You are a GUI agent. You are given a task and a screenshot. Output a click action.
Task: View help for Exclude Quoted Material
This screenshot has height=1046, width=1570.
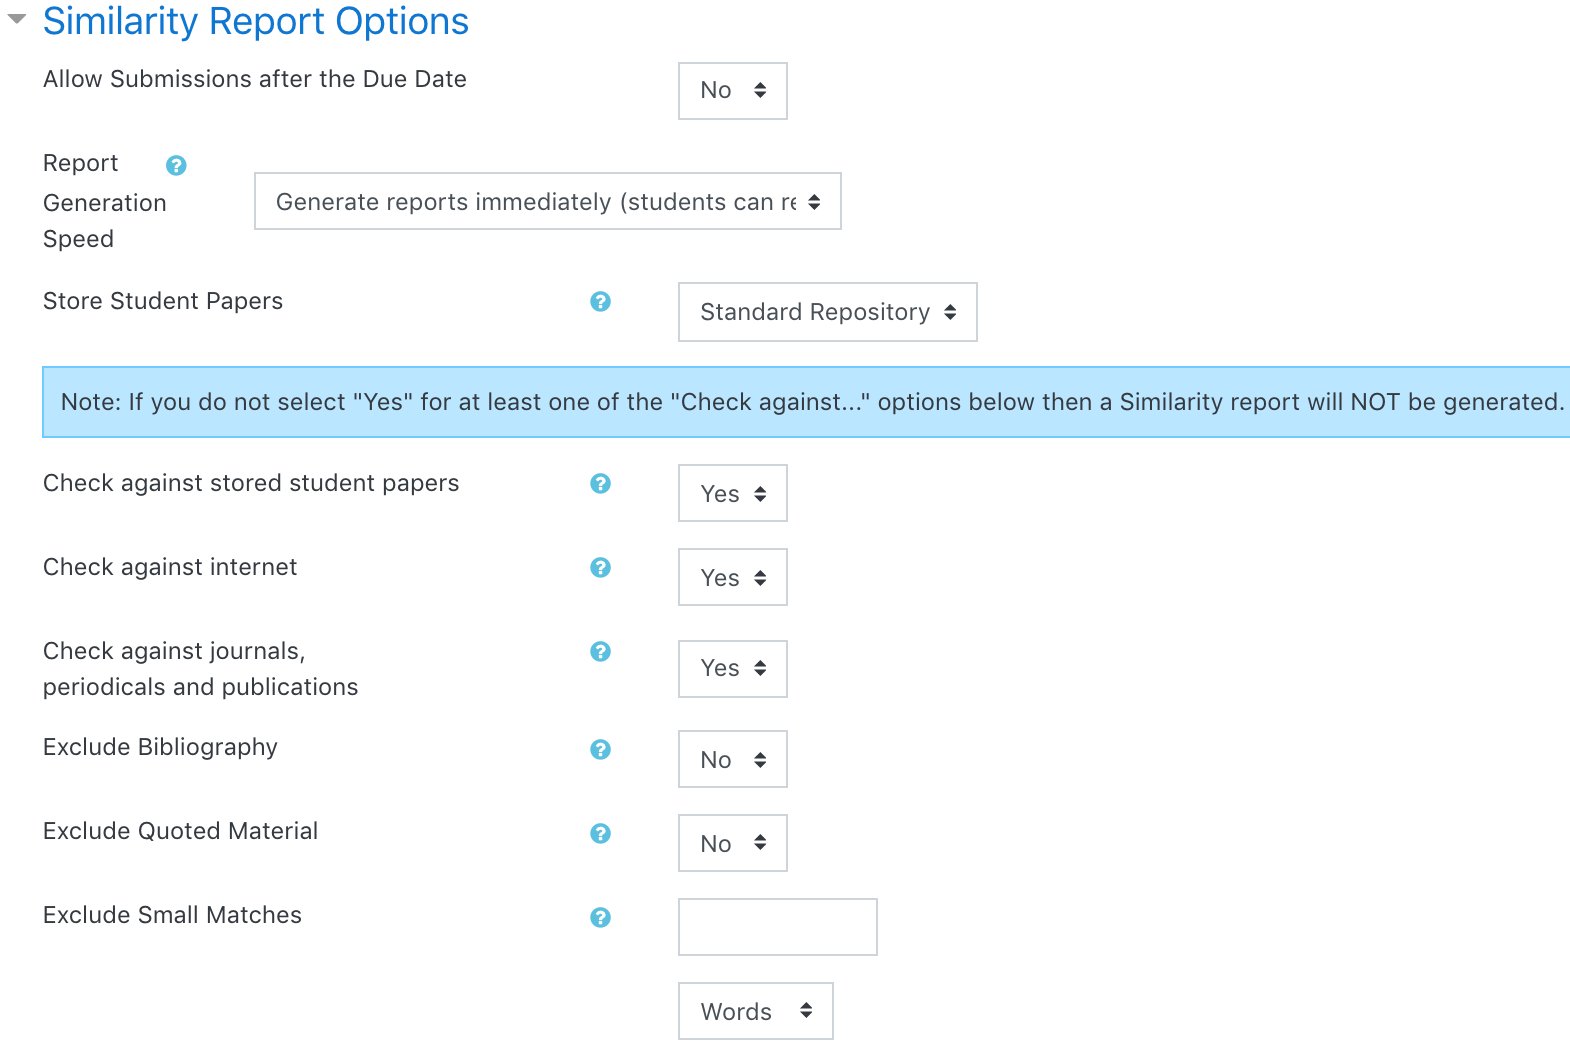[x=600, y=833]
